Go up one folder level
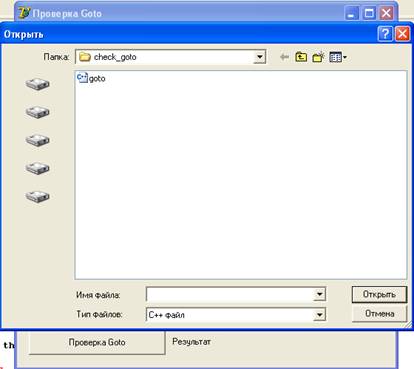The image size is (414, 369). tap(301, 57)
